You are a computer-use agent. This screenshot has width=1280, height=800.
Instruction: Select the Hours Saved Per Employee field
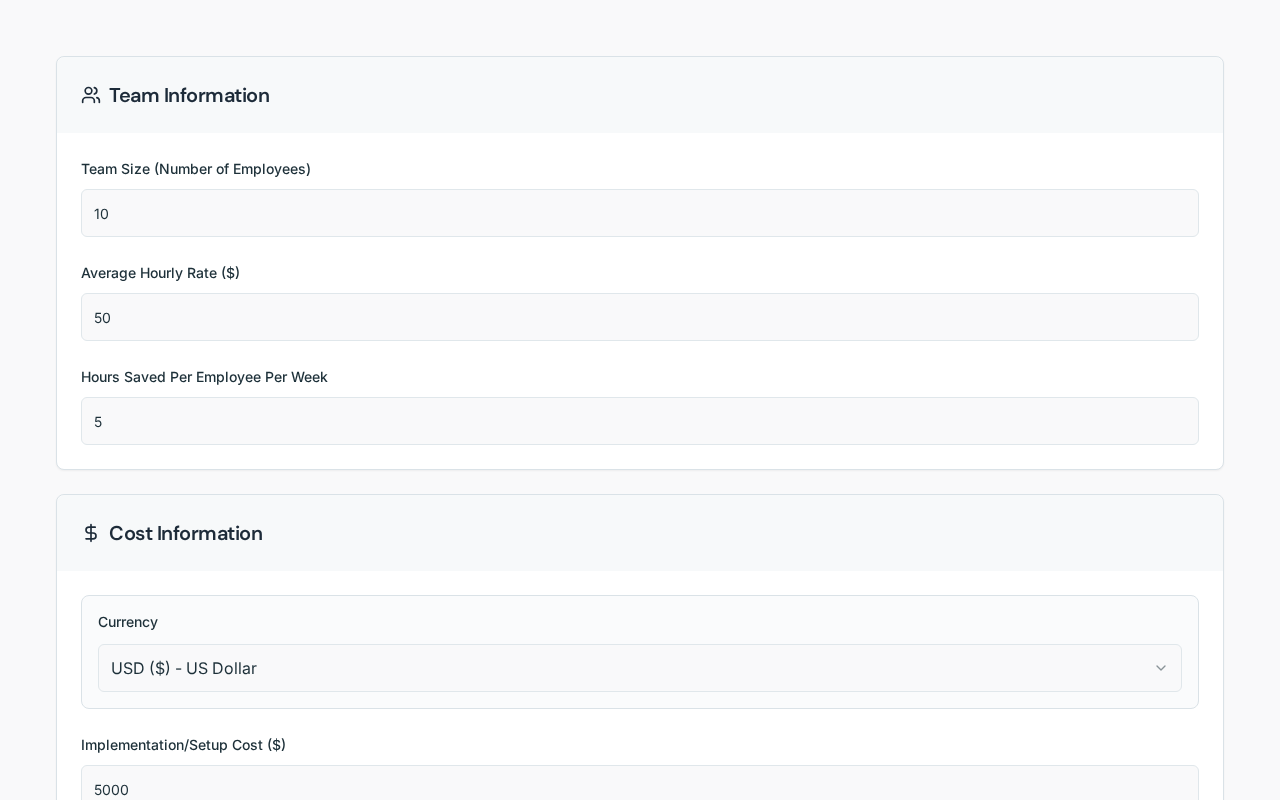tap(640, 421)
